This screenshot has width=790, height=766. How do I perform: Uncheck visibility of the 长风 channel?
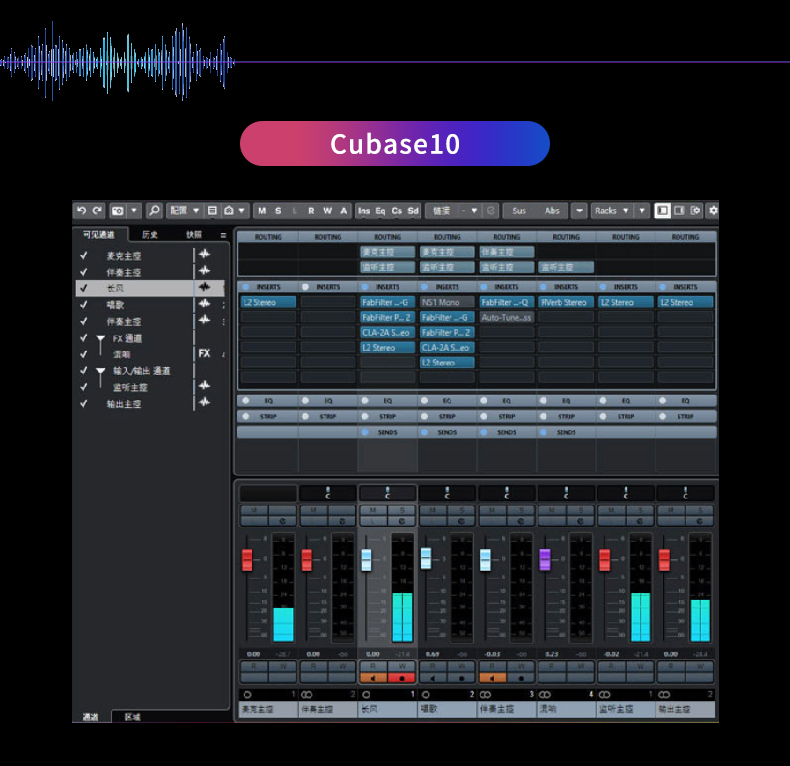84,288
